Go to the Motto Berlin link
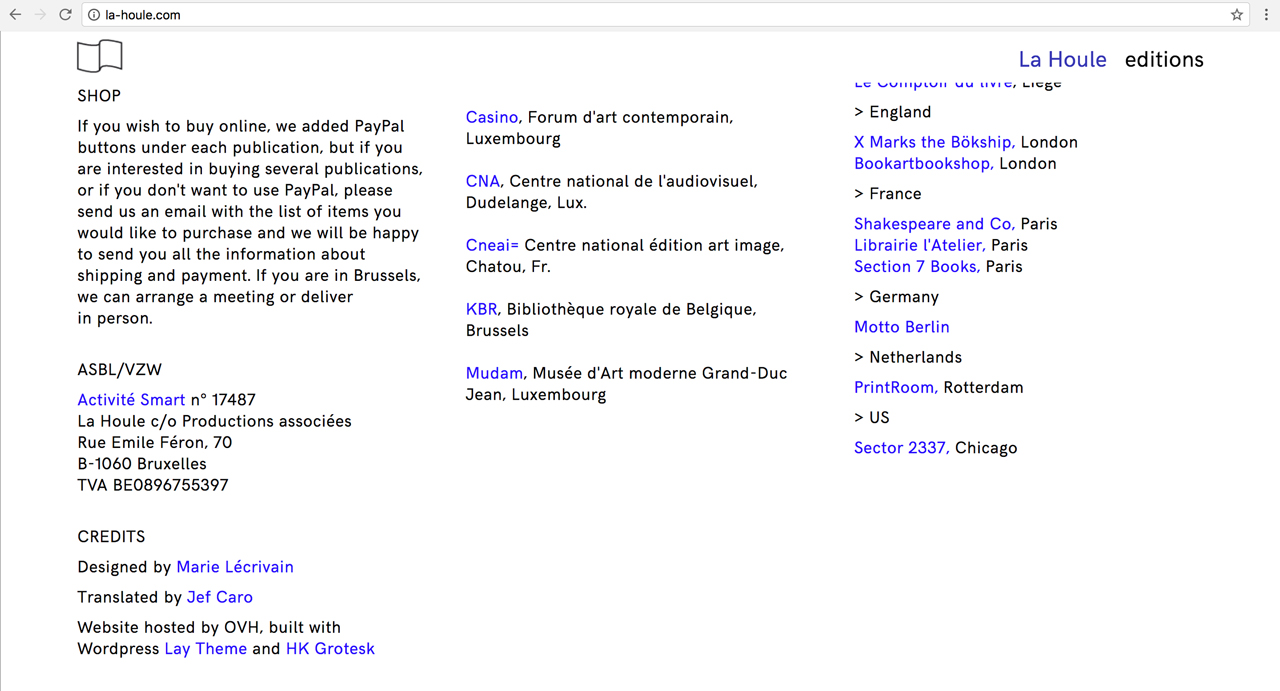The width and height of the screenshot is (1280, 691). click(x=901, y=327)
